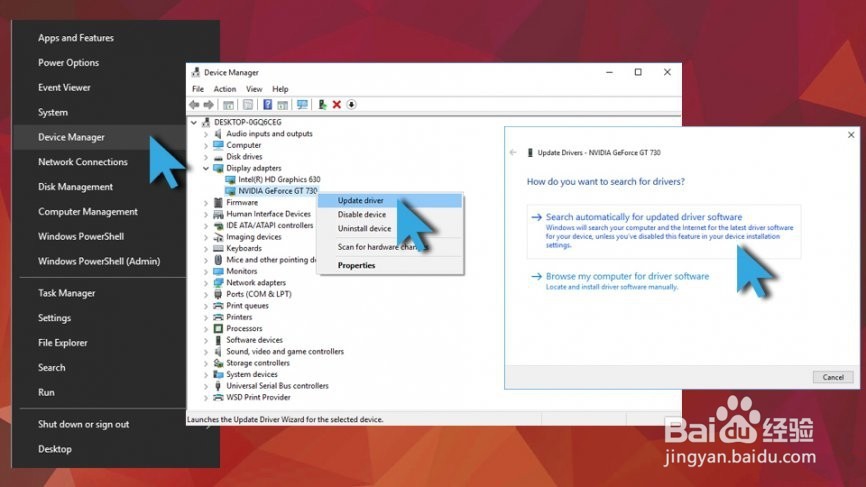Viewport: 866px width, 487px height.
Task: Click the Print queues icon
Action: click(x=218, y=305)
